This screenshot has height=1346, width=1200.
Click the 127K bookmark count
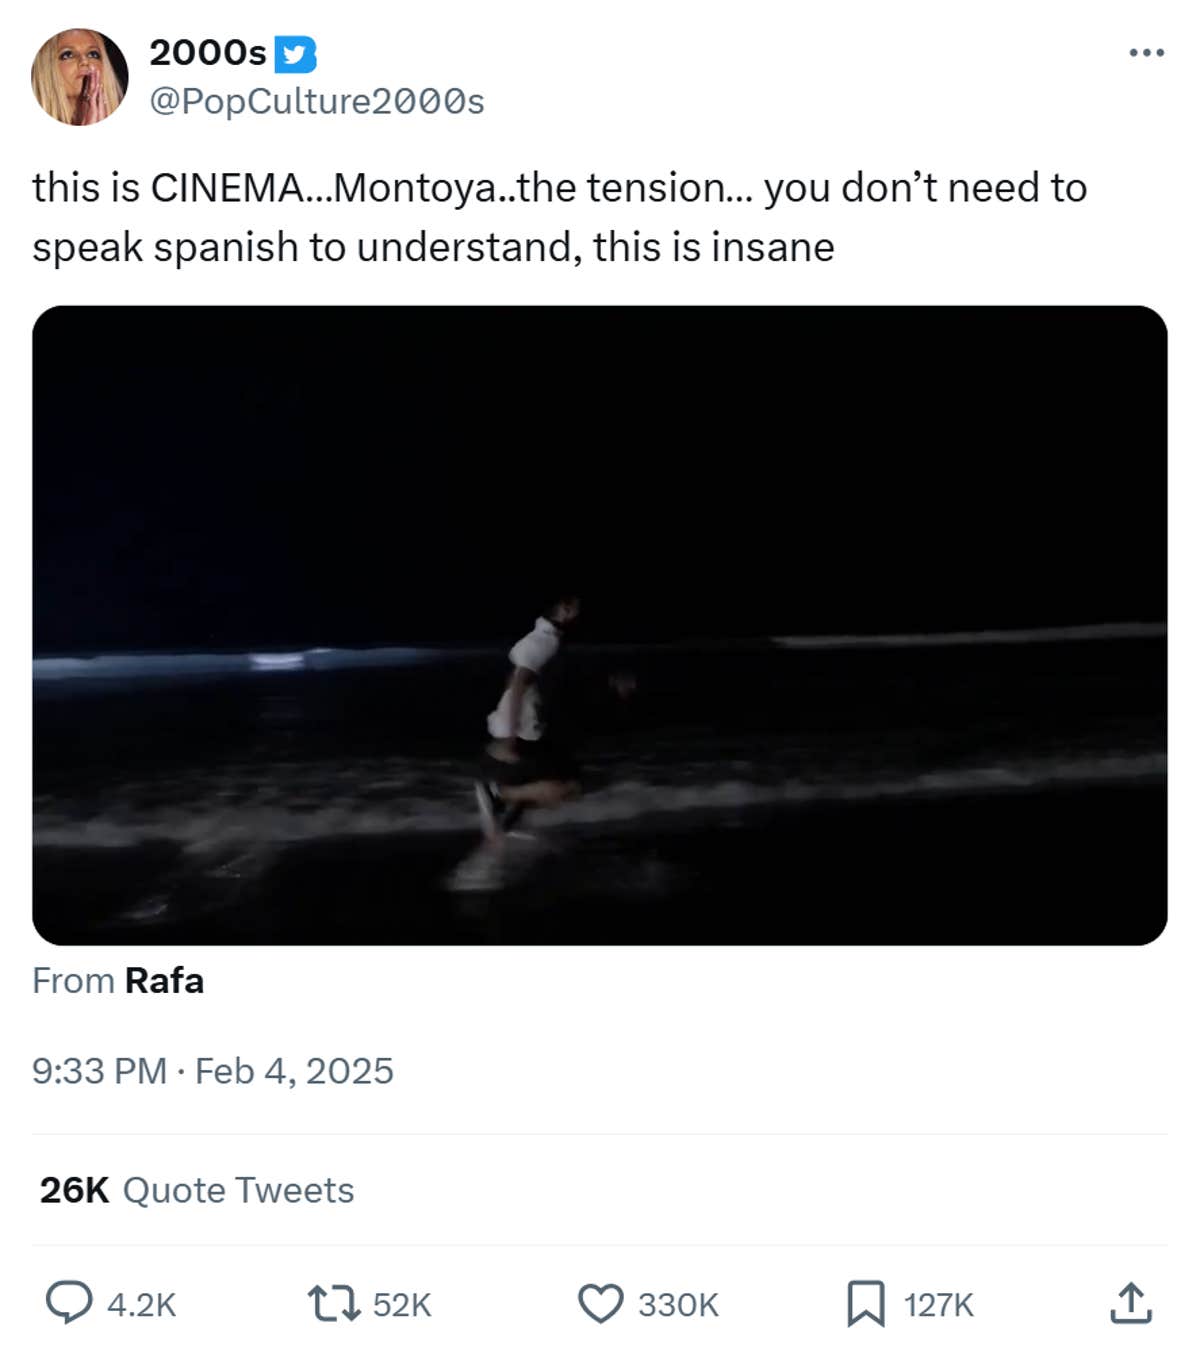(938, 1305)
